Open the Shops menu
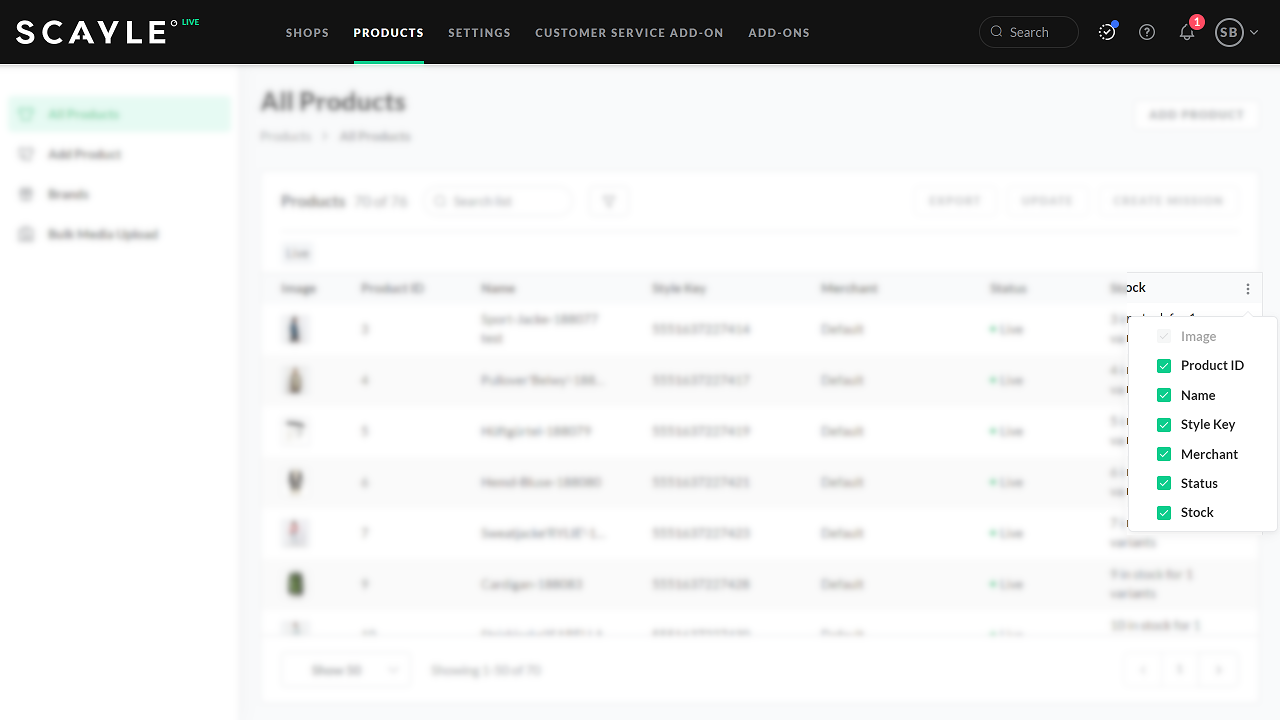 (307, 33)
